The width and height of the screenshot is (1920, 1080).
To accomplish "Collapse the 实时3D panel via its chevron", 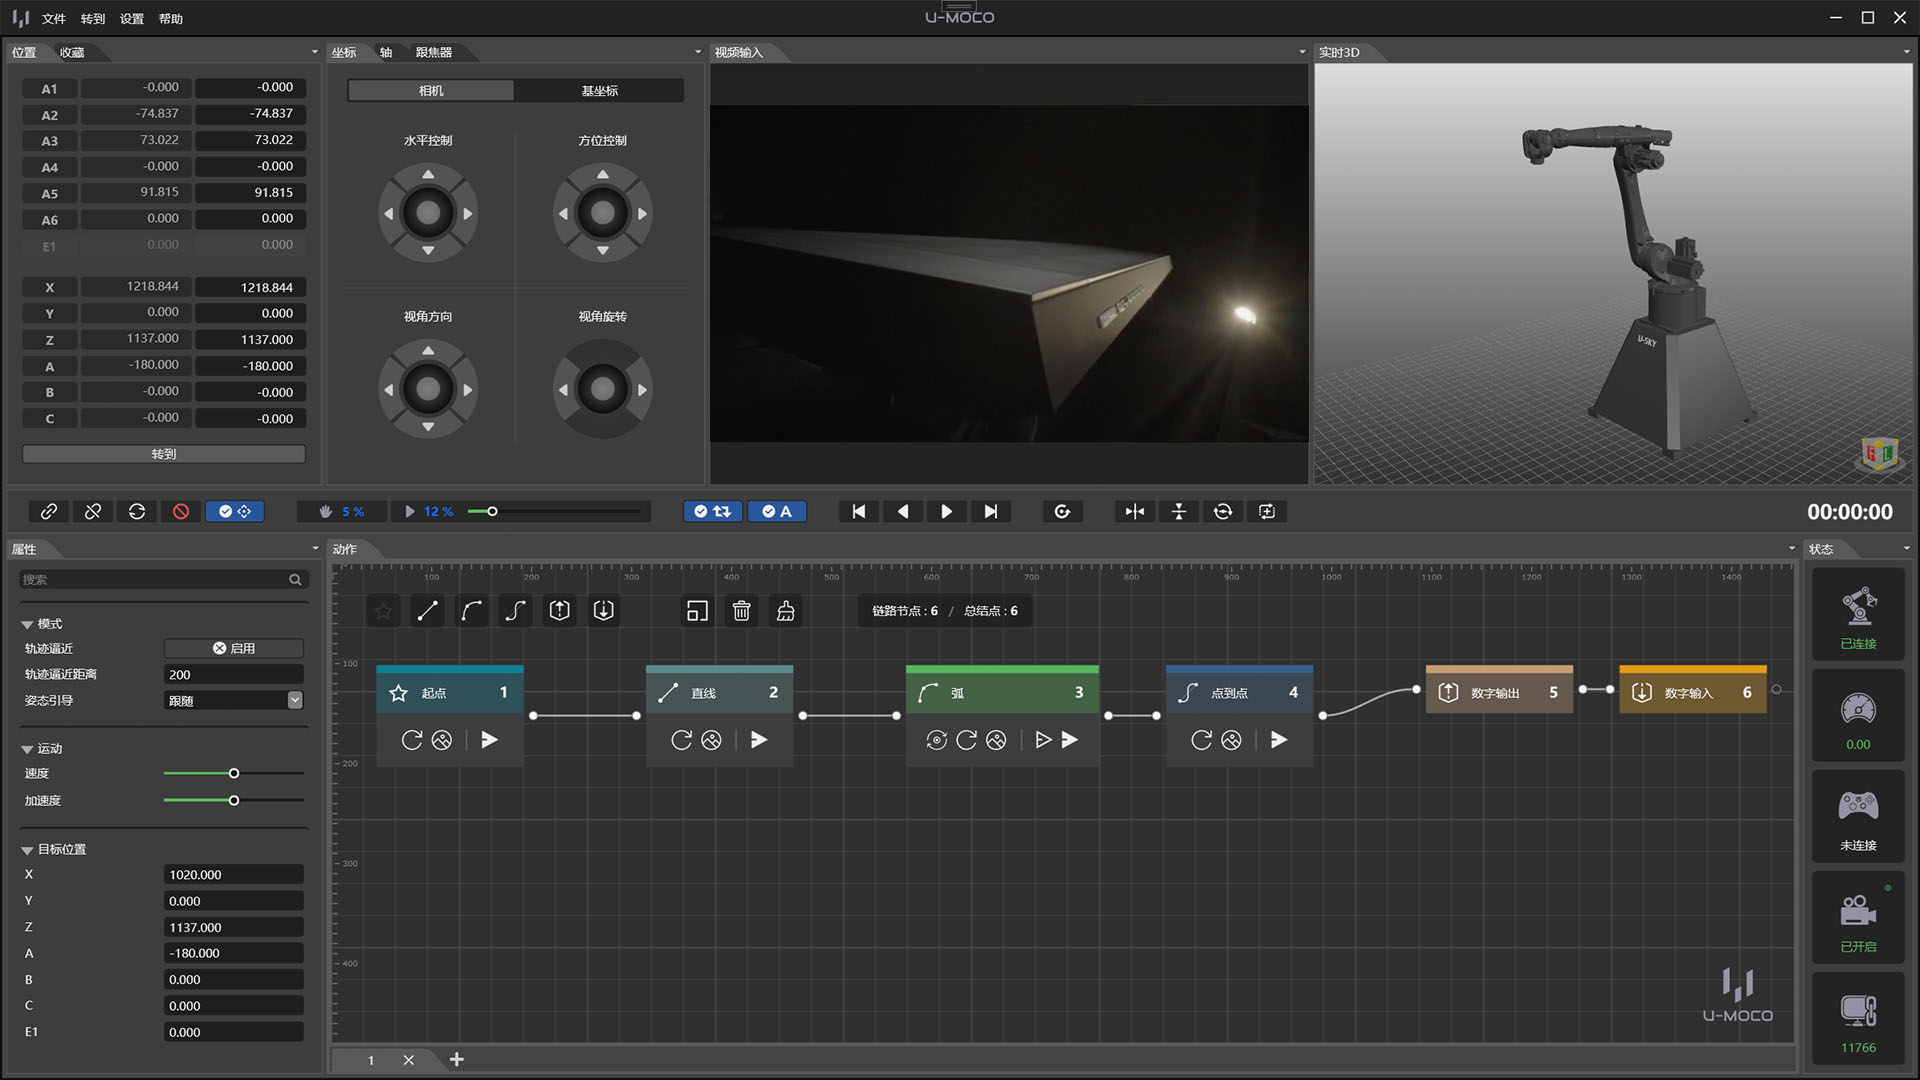I will [1906, 52].
